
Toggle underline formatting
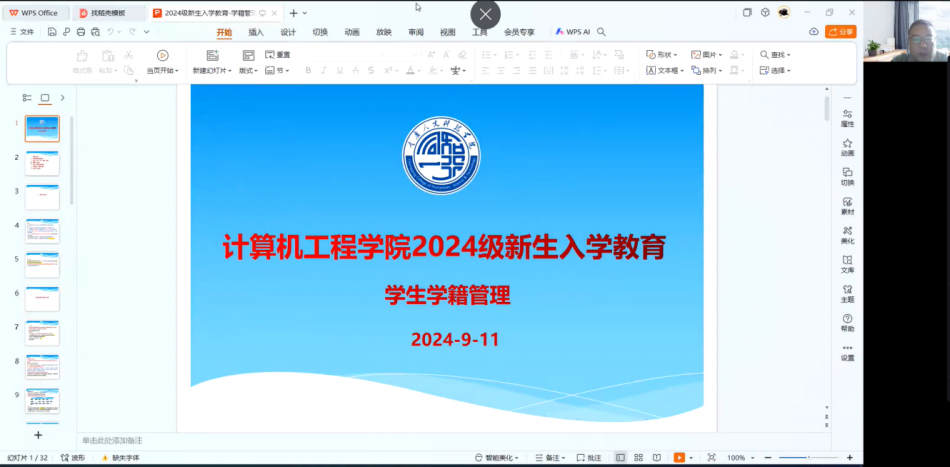tap(340, 71)
